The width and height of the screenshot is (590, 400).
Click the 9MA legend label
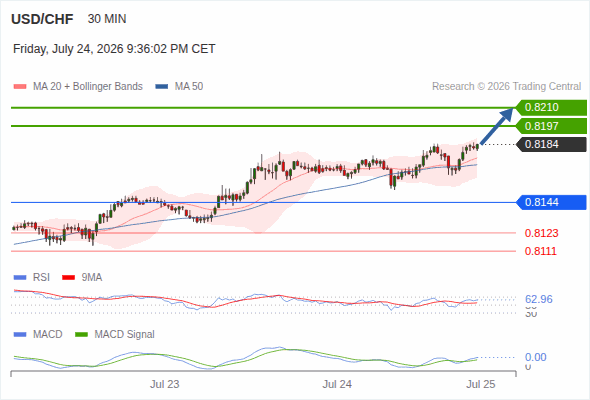click(92, 278)
